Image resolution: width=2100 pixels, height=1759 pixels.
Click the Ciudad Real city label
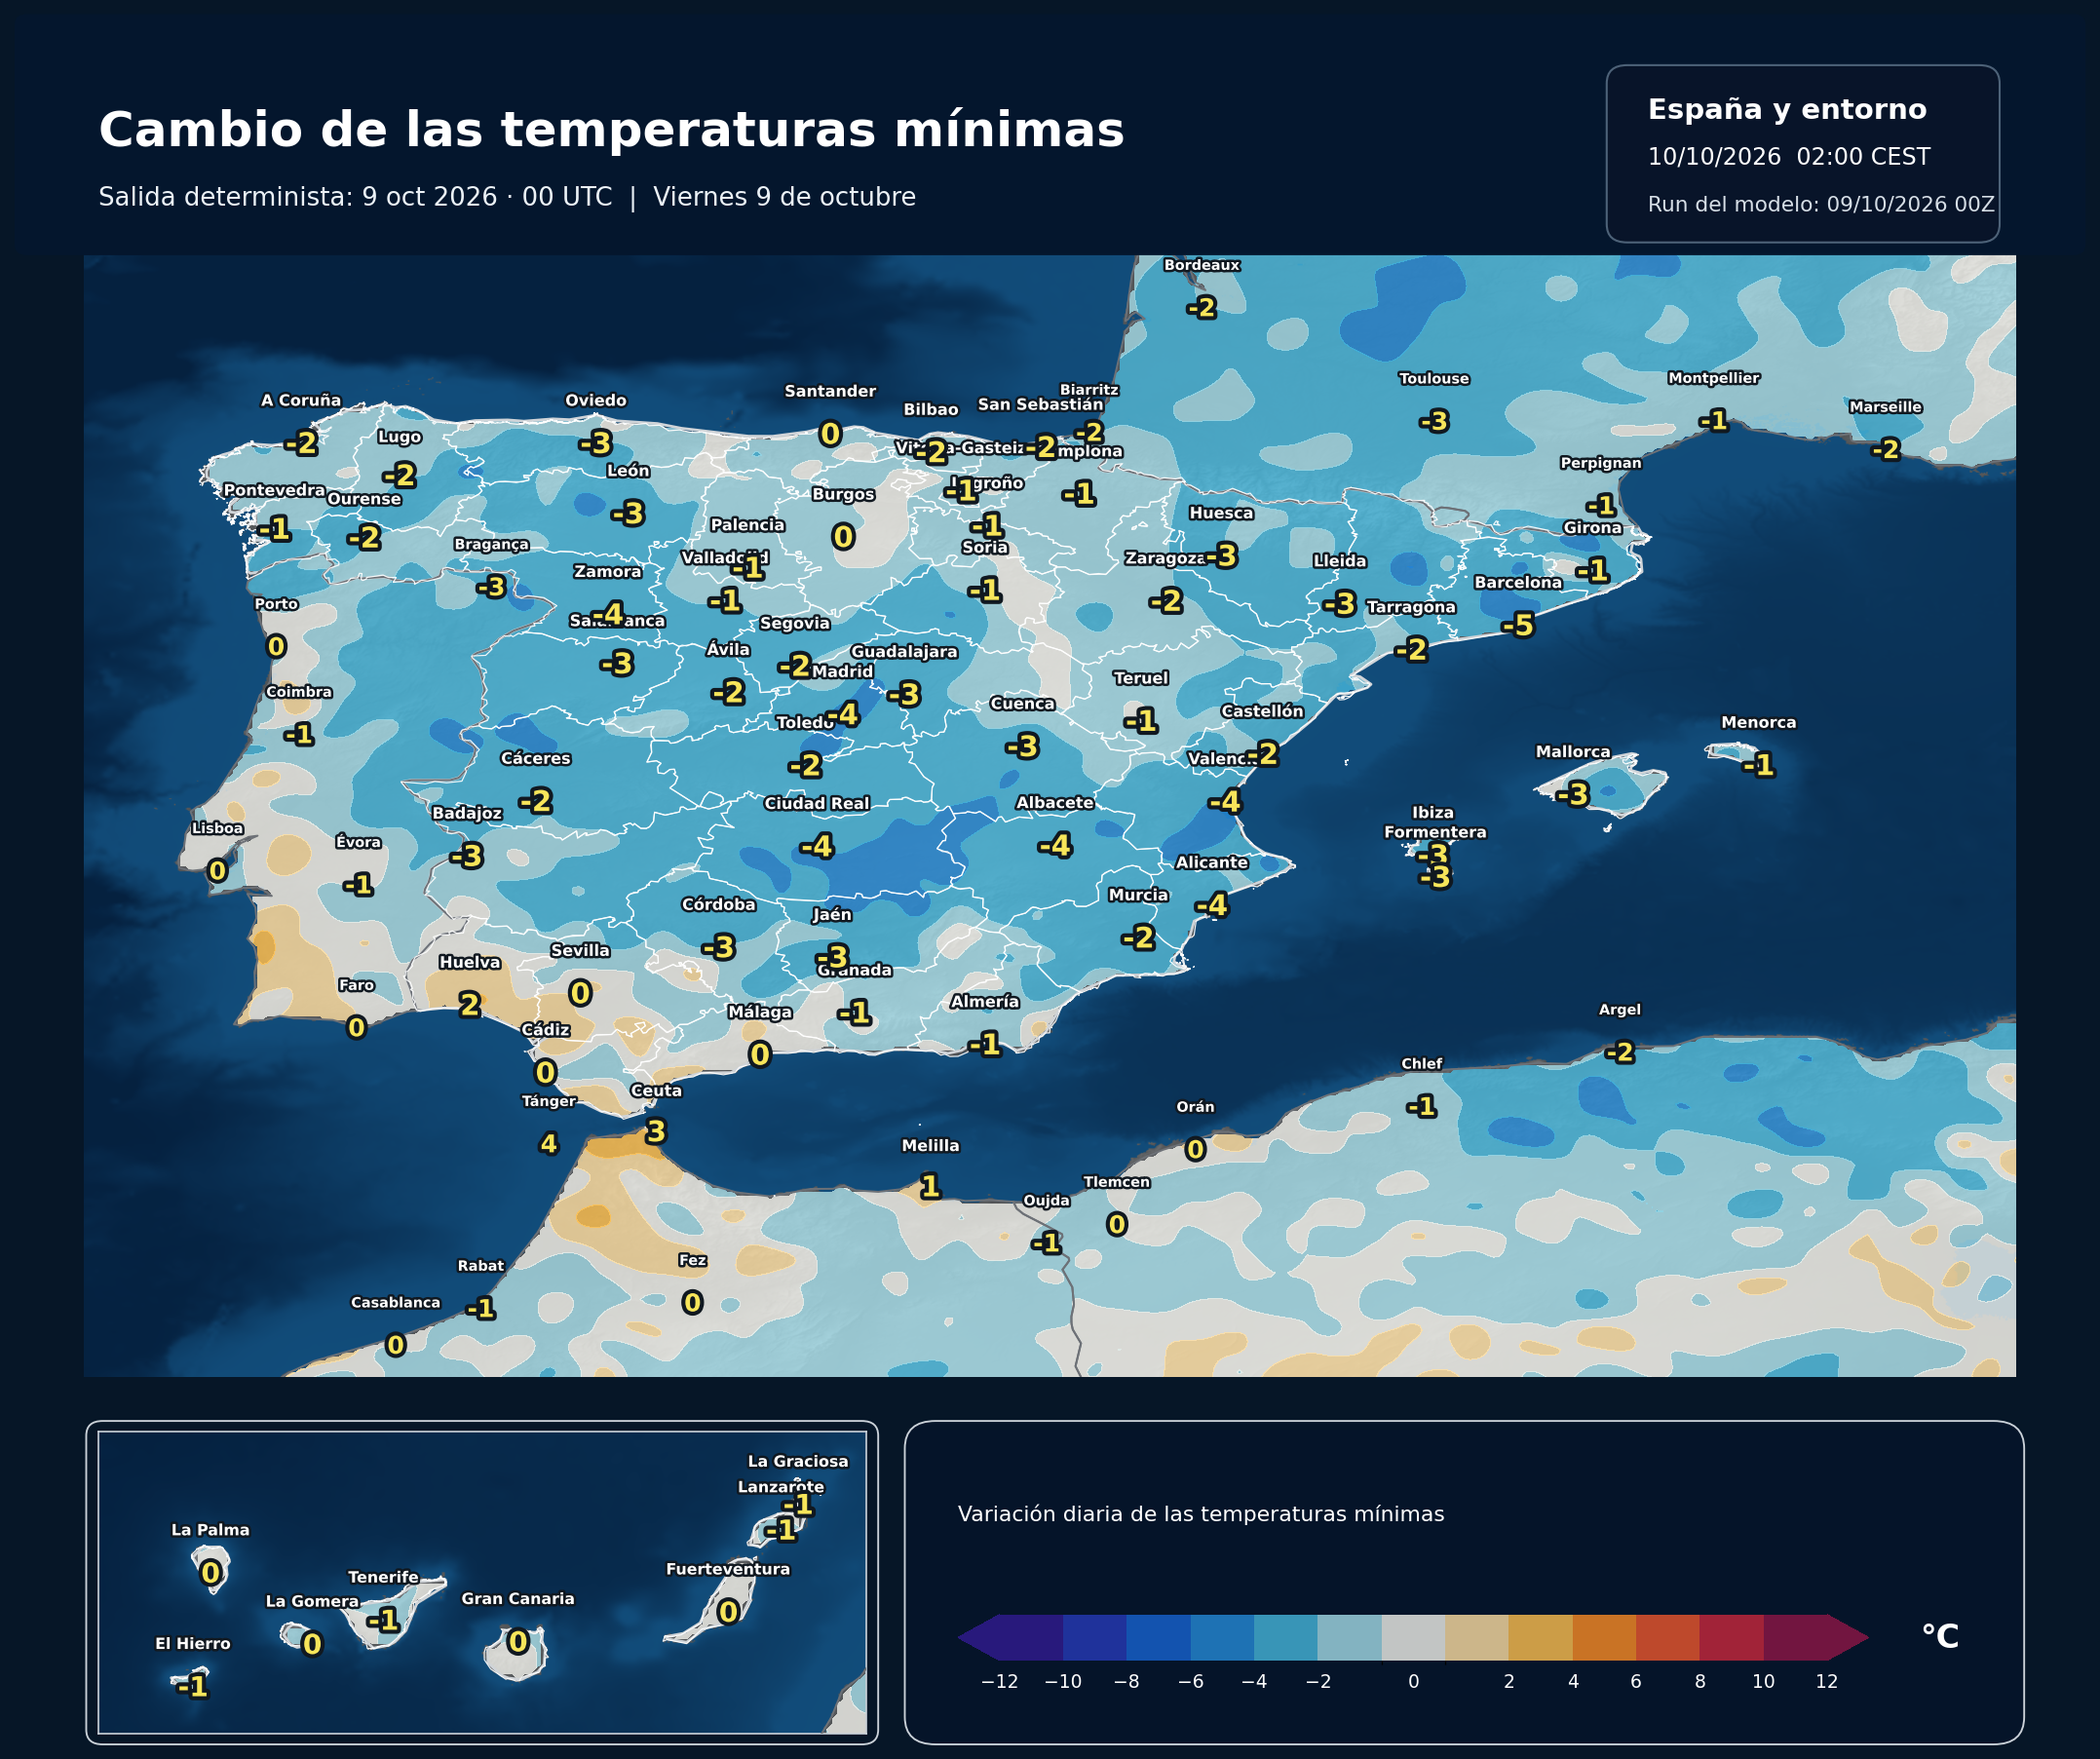(x=817, y=803)
